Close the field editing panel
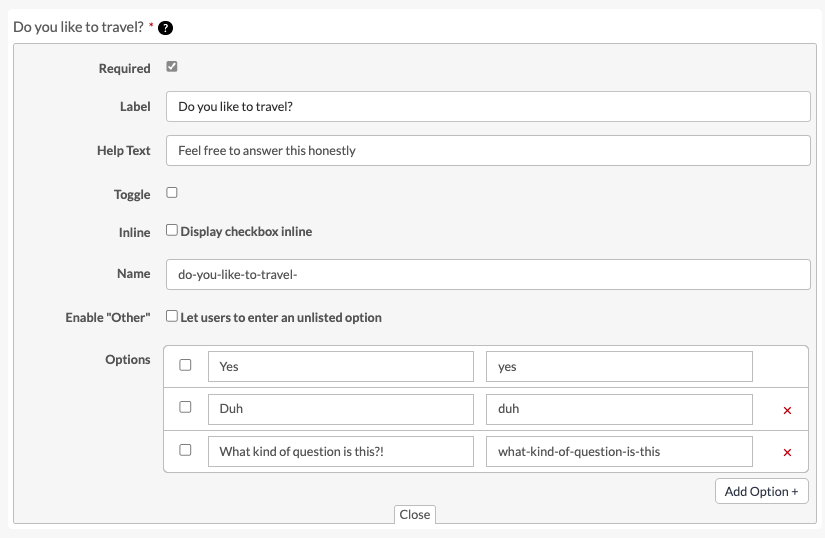The image size is (825, 538). pyautogui.click(x=414, y=514)
